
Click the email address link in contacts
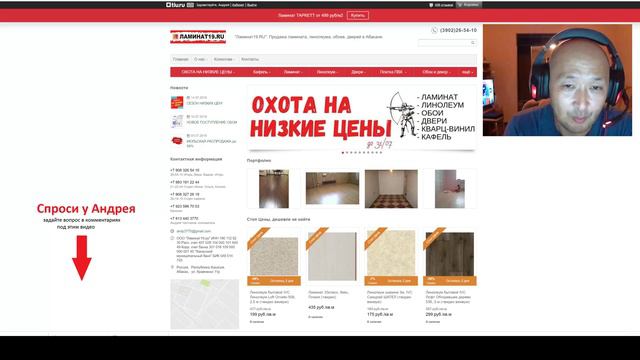click(x=193, y=231)
